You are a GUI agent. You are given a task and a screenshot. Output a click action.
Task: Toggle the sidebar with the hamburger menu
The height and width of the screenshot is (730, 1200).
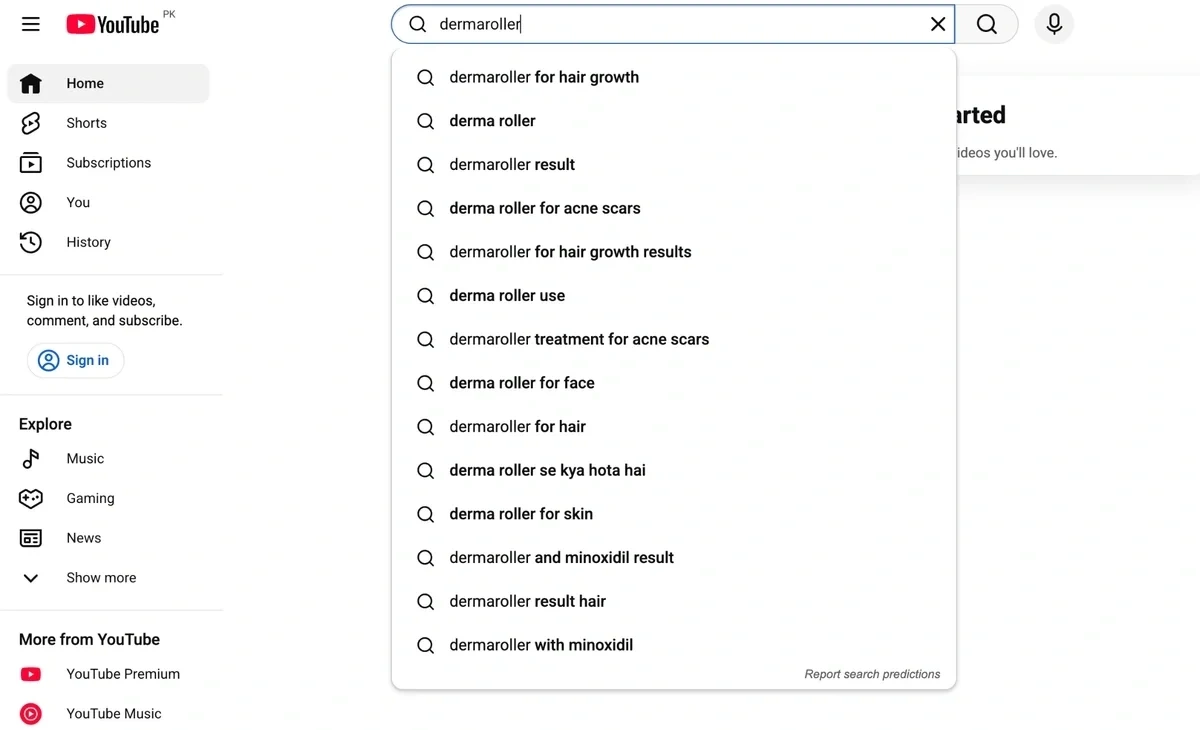click(x=30, y=23)
